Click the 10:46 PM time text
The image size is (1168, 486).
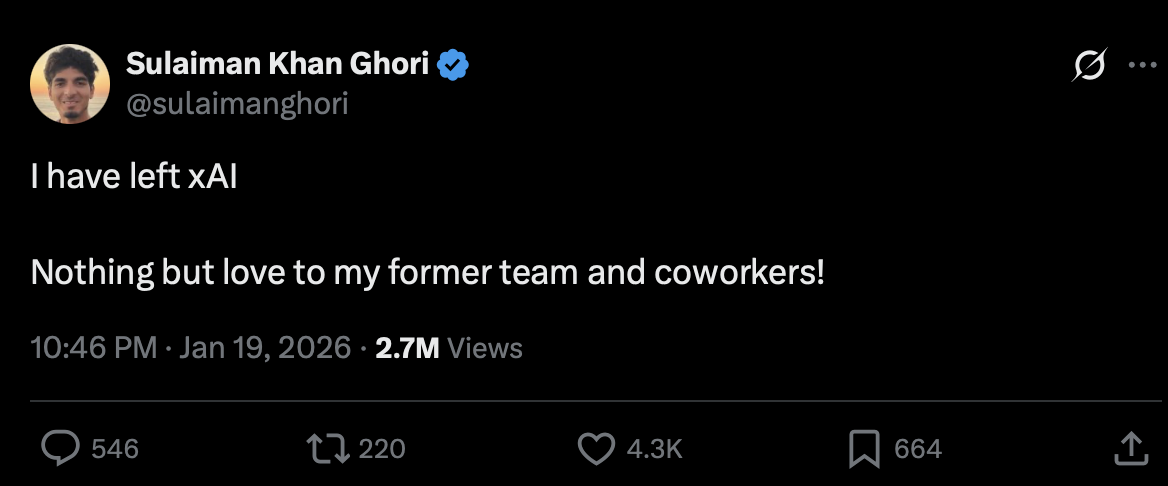coord(94,348)
